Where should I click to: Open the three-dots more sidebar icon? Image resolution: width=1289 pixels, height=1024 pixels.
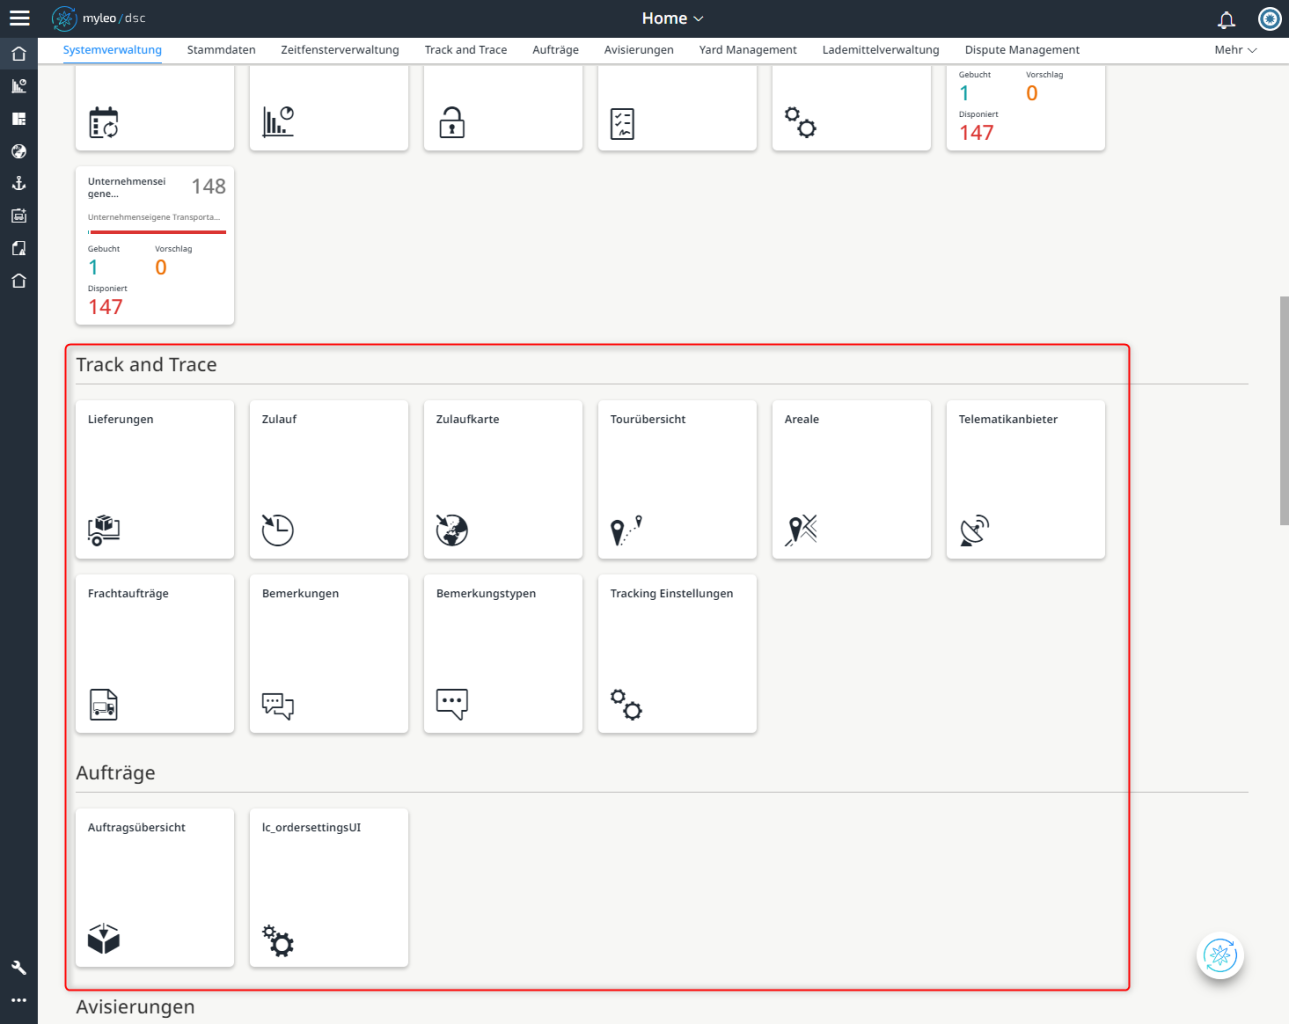click(19, 1000)
